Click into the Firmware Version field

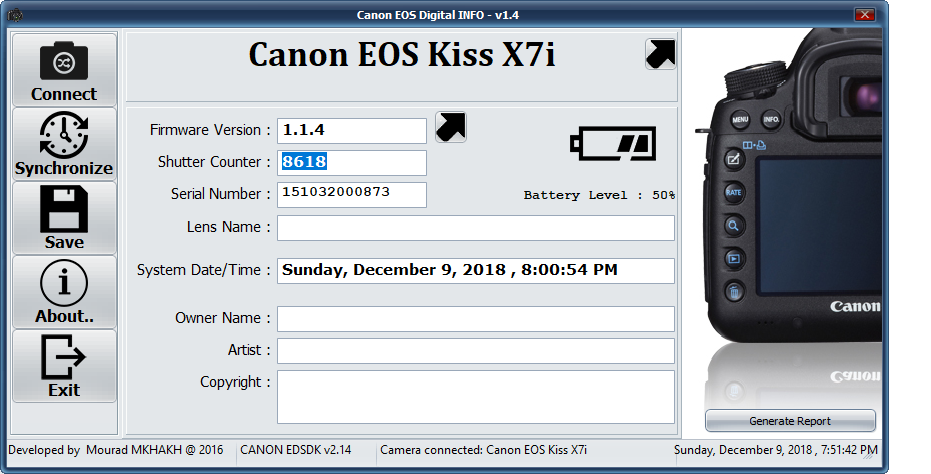[x=351, y=130]
